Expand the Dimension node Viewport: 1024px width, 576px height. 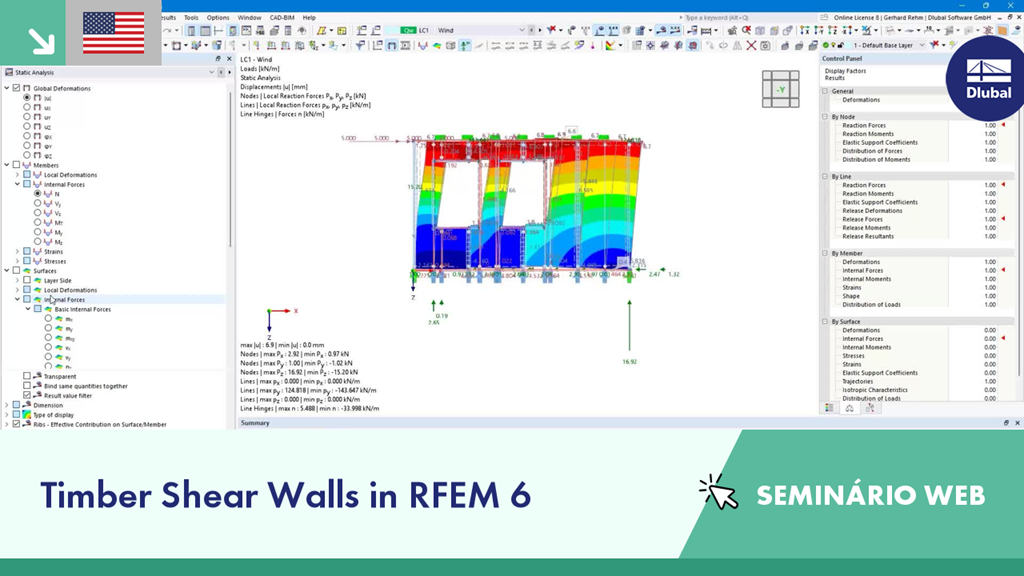pos(7,405)
